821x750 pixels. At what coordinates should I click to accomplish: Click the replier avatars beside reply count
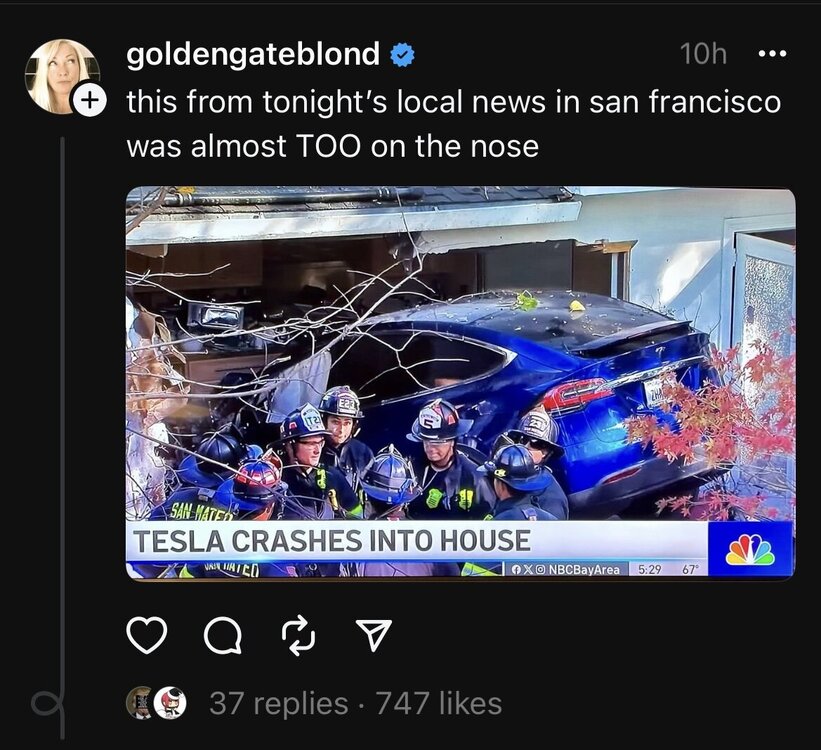click(155, 703)
